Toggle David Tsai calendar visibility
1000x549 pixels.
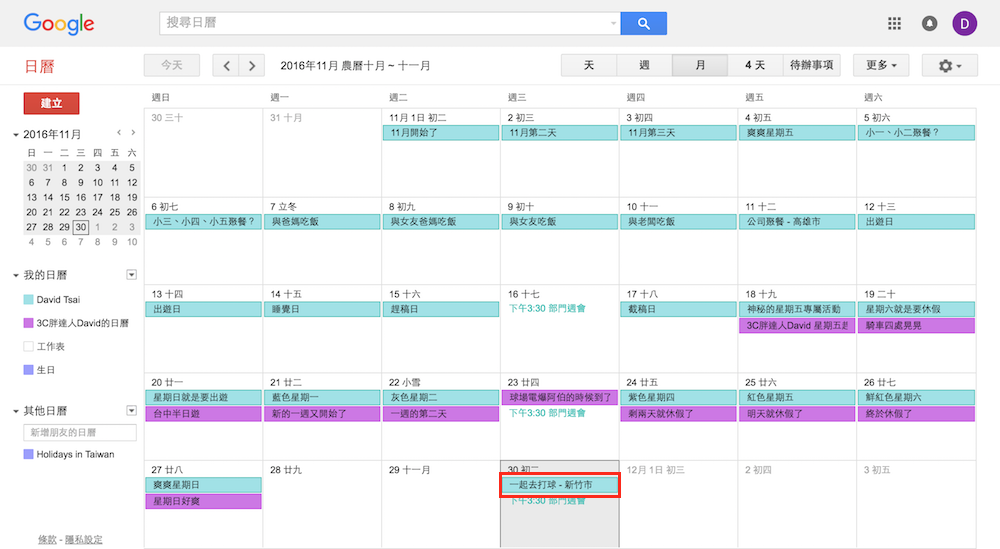pos(28,299)
